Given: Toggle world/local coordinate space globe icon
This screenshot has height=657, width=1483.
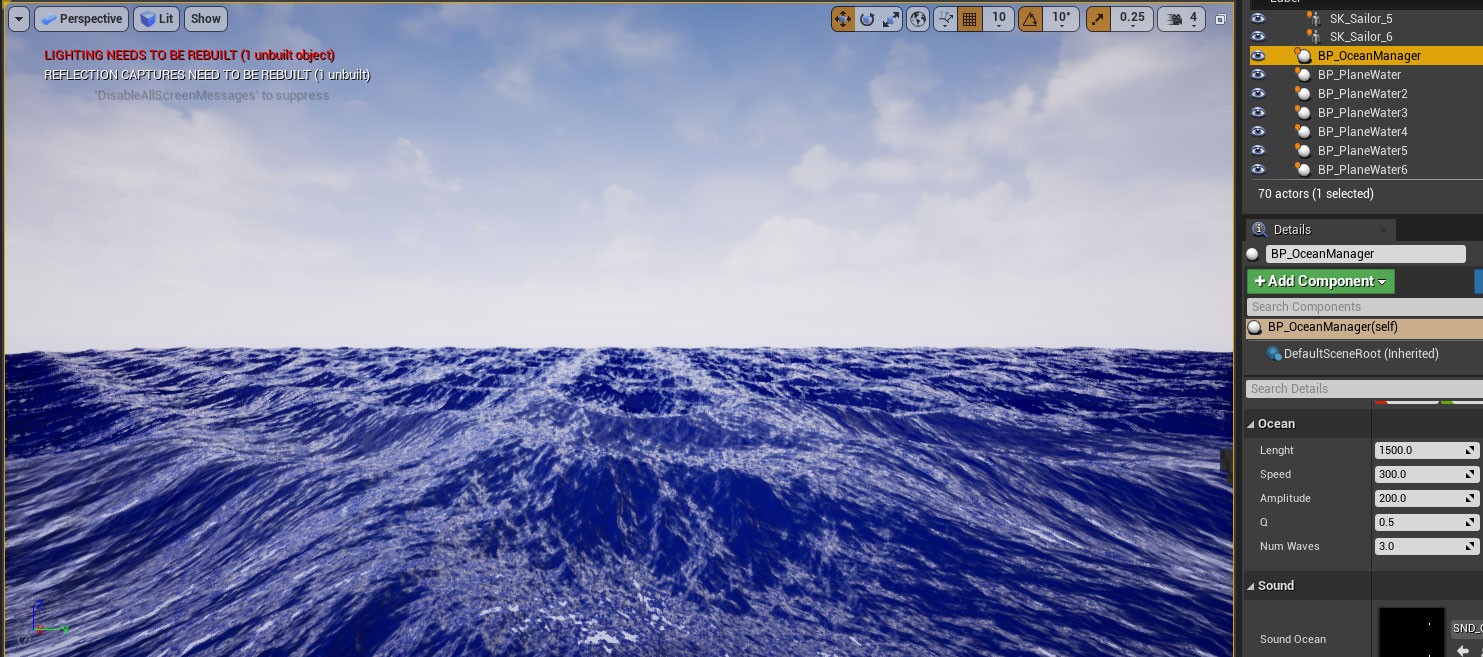Looking at the screenshot, I should 918,19.
